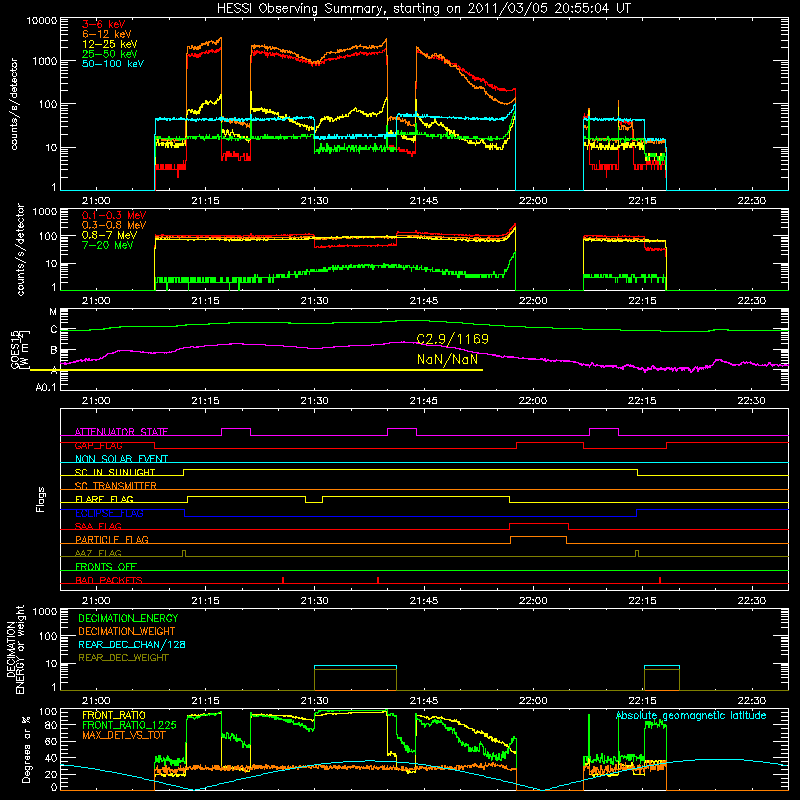
Task: Select the FLARE_FLAG label
Action: coord(104,499)
